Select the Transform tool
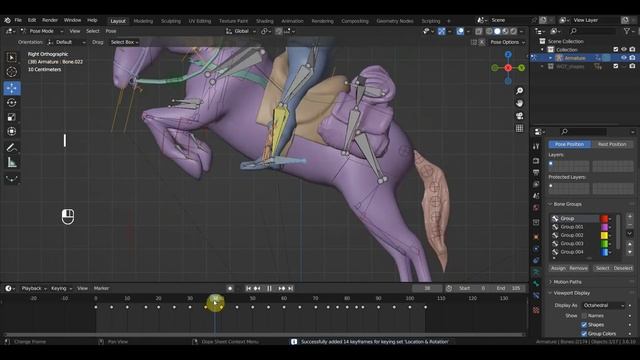This screenshot has height=360, width=640. pos(11,131)
